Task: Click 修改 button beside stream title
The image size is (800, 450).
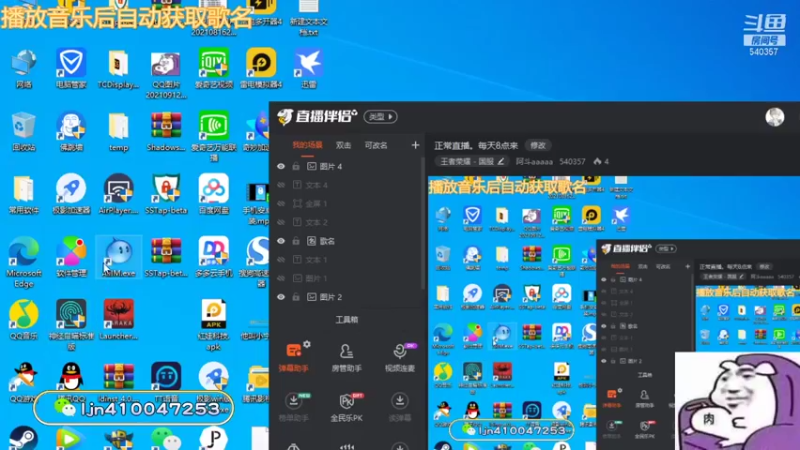Action: point(538,145)
